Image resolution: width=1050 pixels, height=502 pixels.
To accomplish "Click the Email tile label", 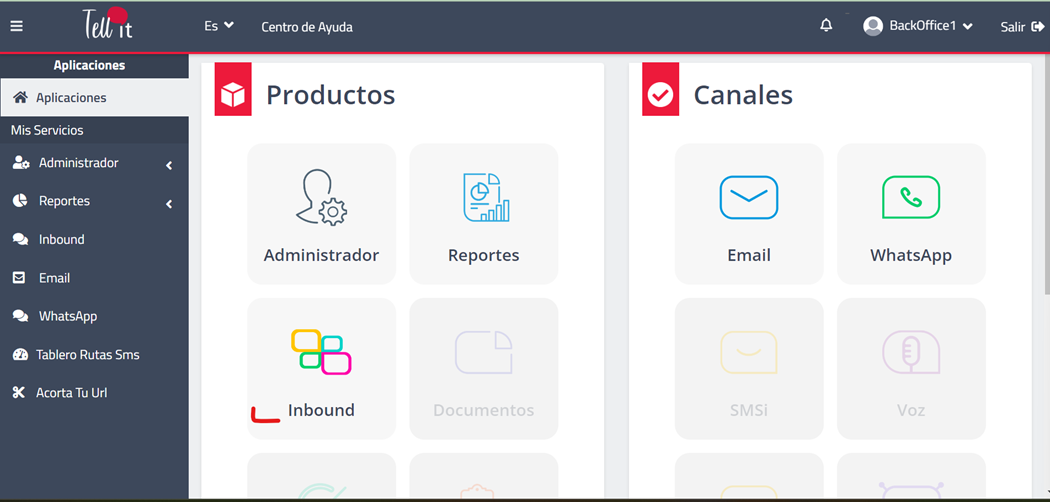I will point(749,256).
